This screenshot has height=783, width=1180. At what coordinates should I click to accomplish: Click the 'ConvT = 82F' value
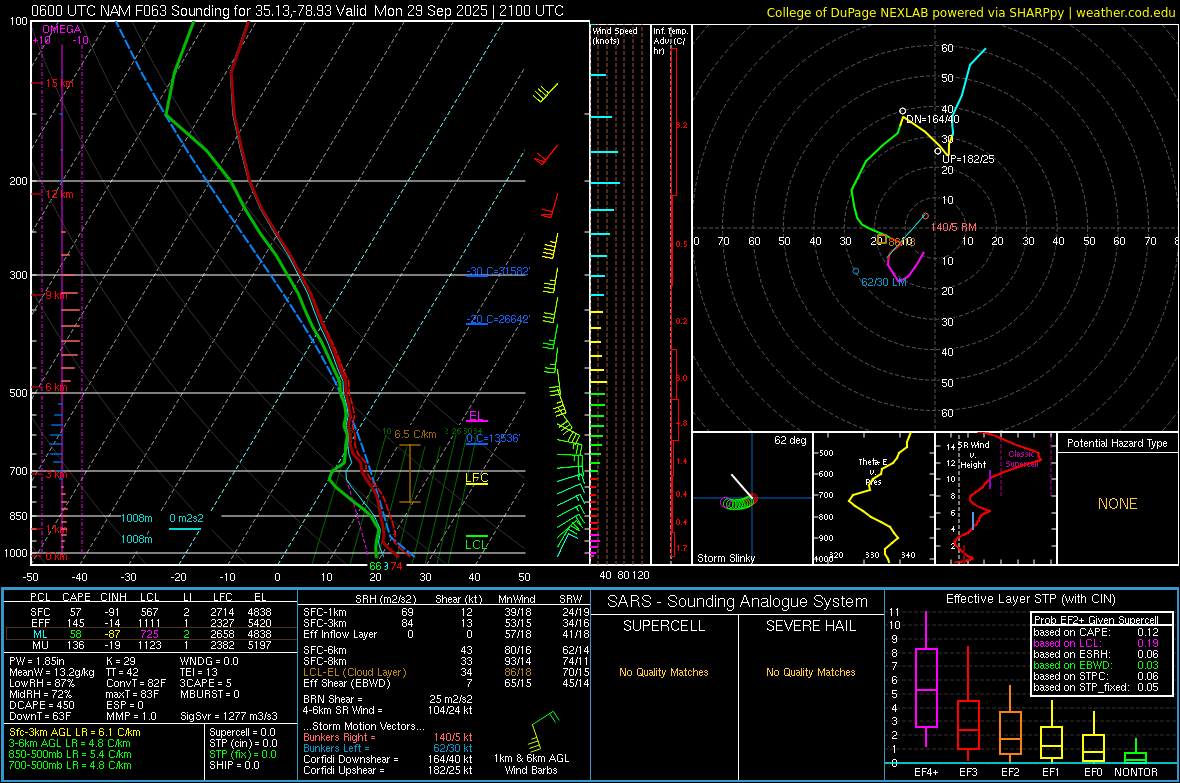coord(136,683)
